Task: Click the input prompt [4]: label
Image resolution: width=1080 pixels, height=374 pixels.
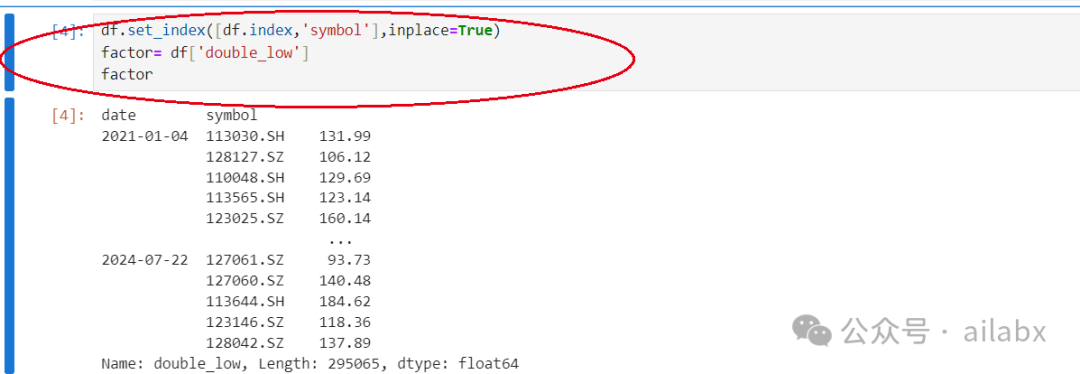Action: tap(68, 32)
